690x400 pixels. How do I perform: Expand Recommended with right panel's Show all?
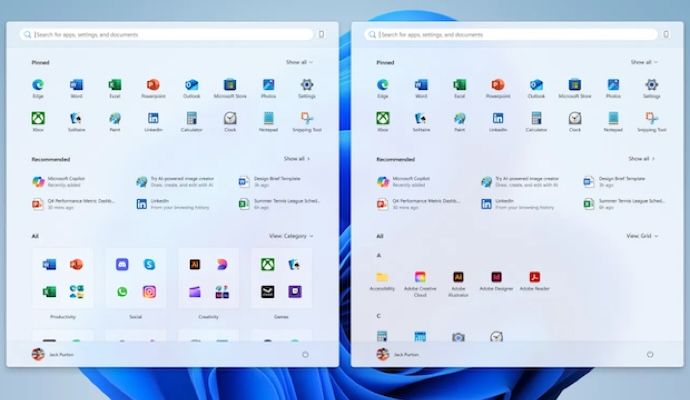click(640, 158)
